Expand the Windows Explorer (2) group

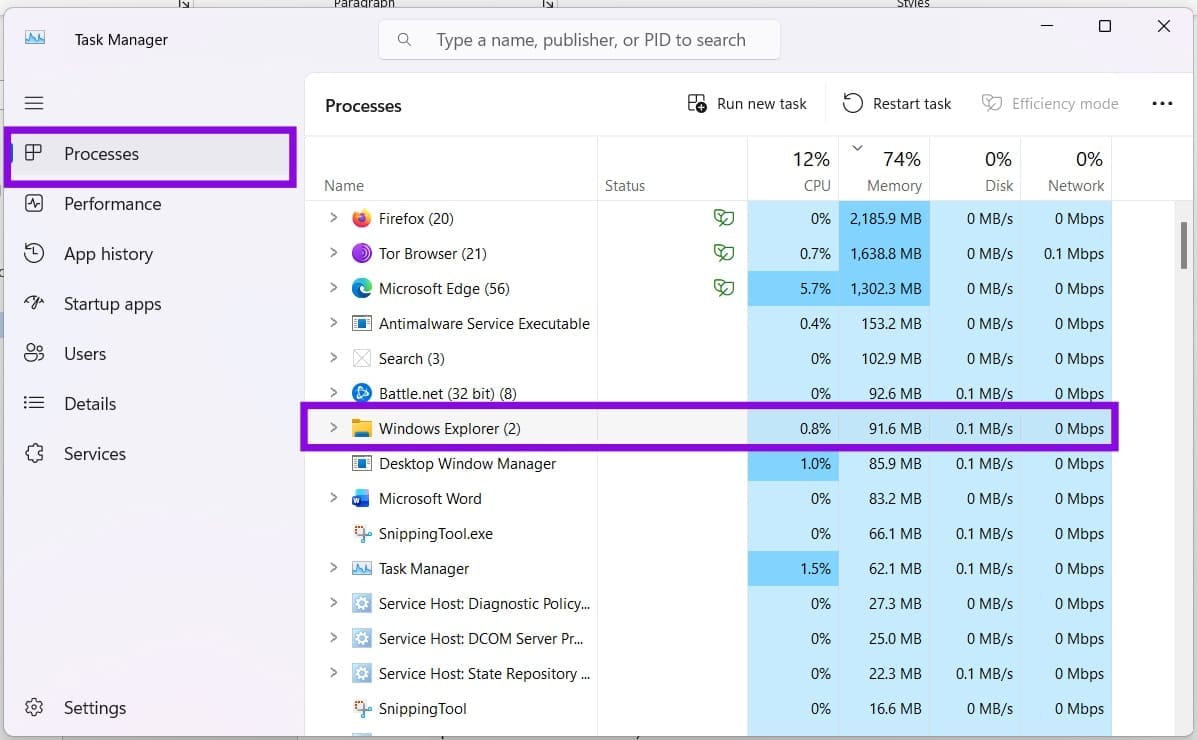click(x=334, y=428)
